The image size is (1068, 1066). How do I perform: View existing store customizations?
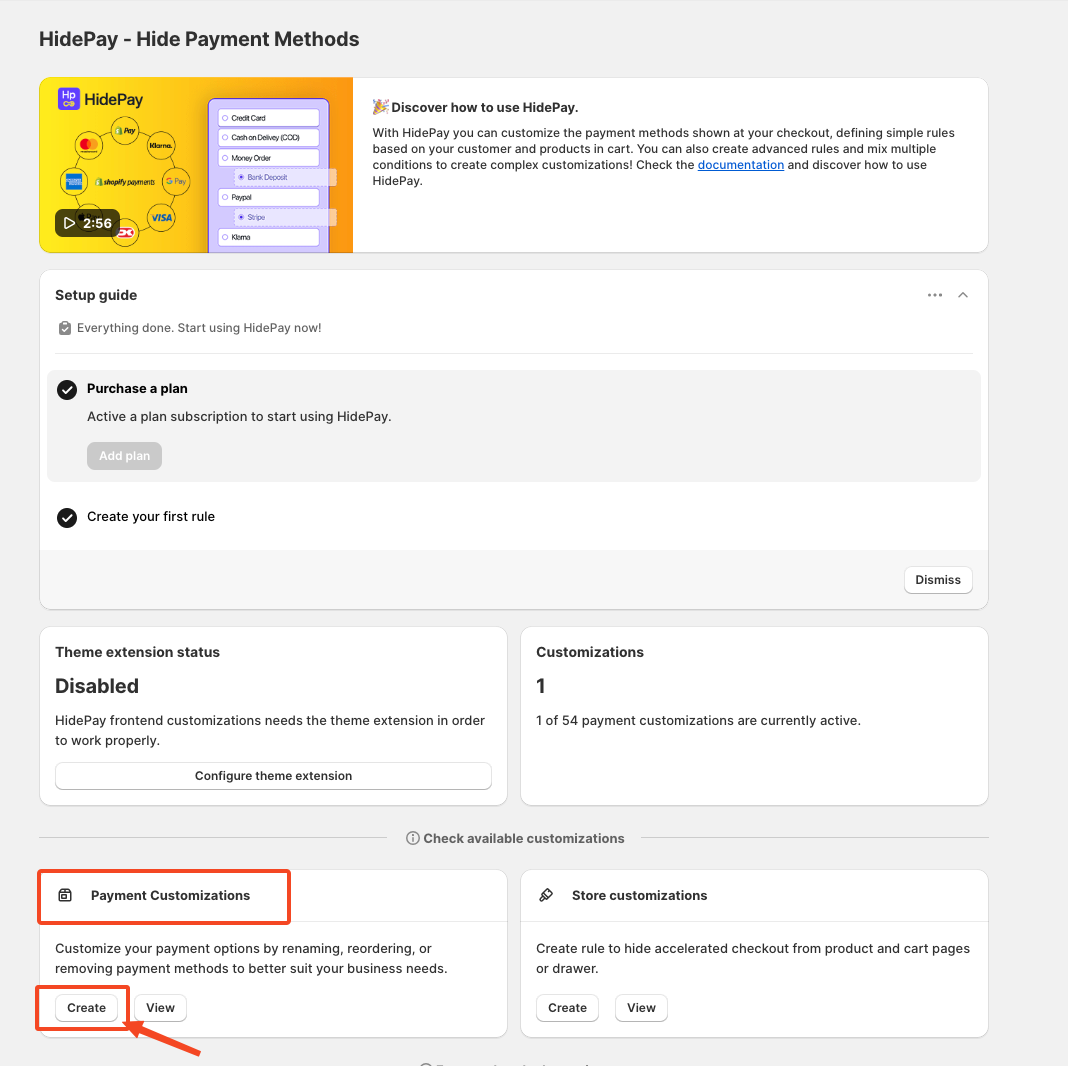642,1007
